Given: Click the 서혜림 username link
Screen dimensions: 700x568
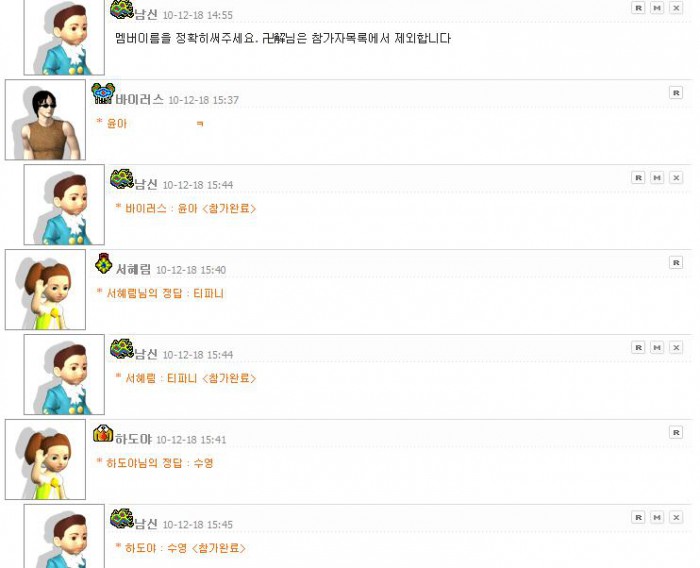Looking at the screenshot, I should click(x=133, y=270).
